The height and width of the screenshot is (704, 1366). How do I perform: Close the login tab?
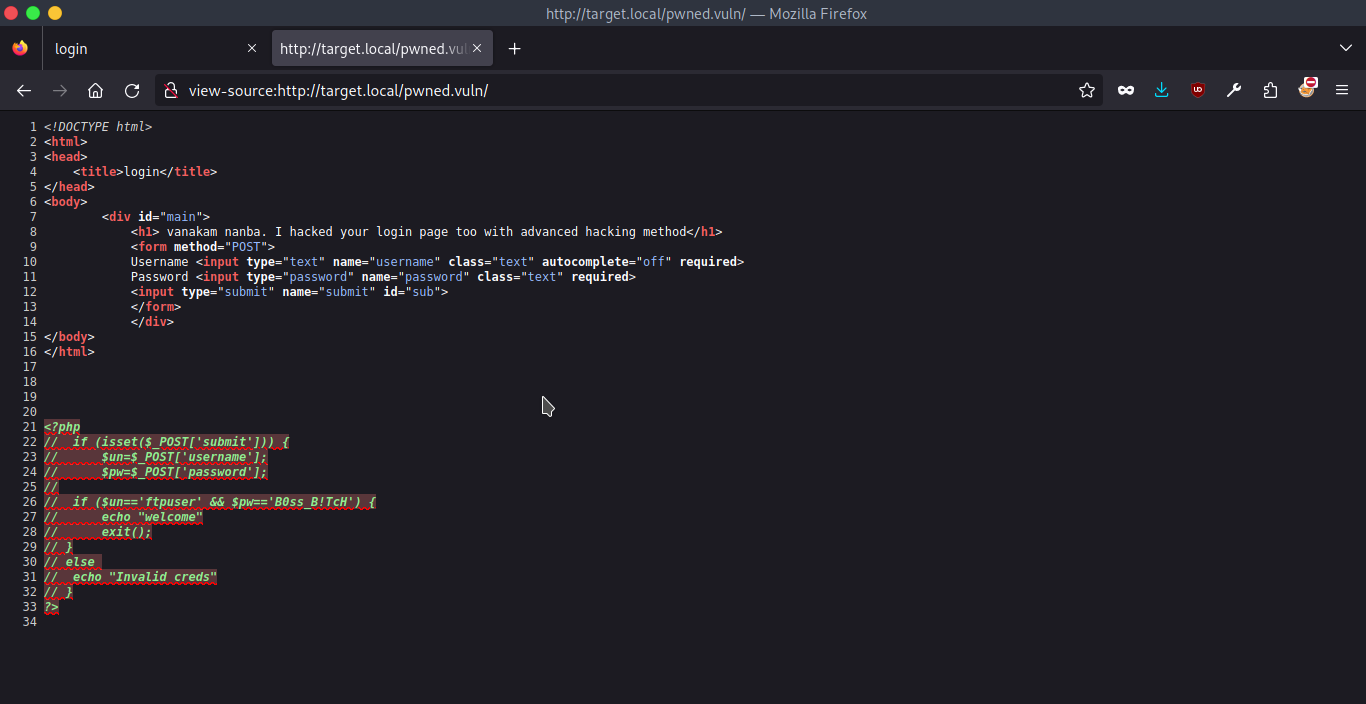(251, 48)
